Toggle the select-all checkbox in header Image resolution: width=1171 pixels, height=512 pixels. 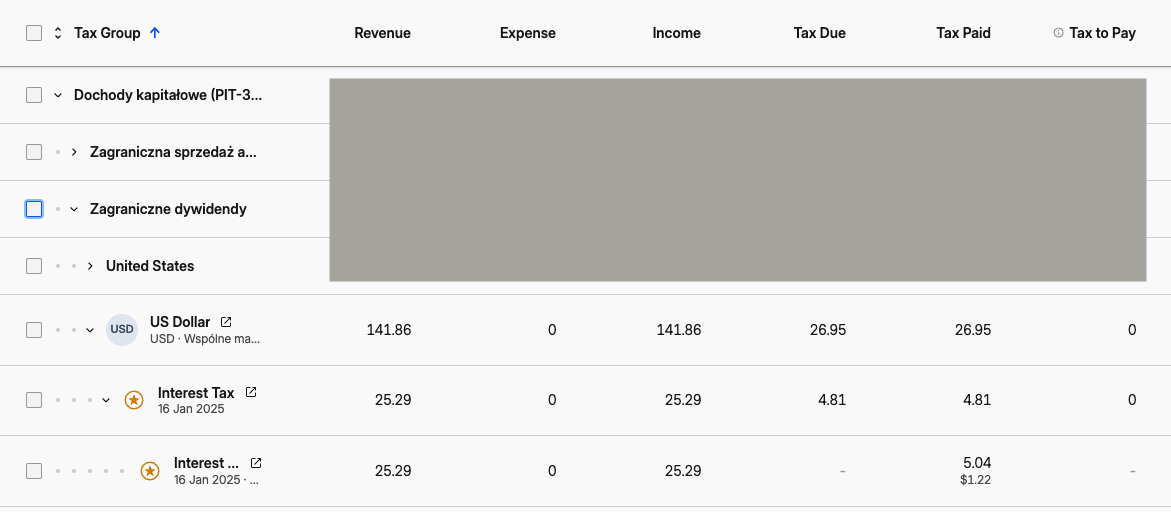point(34,33)
